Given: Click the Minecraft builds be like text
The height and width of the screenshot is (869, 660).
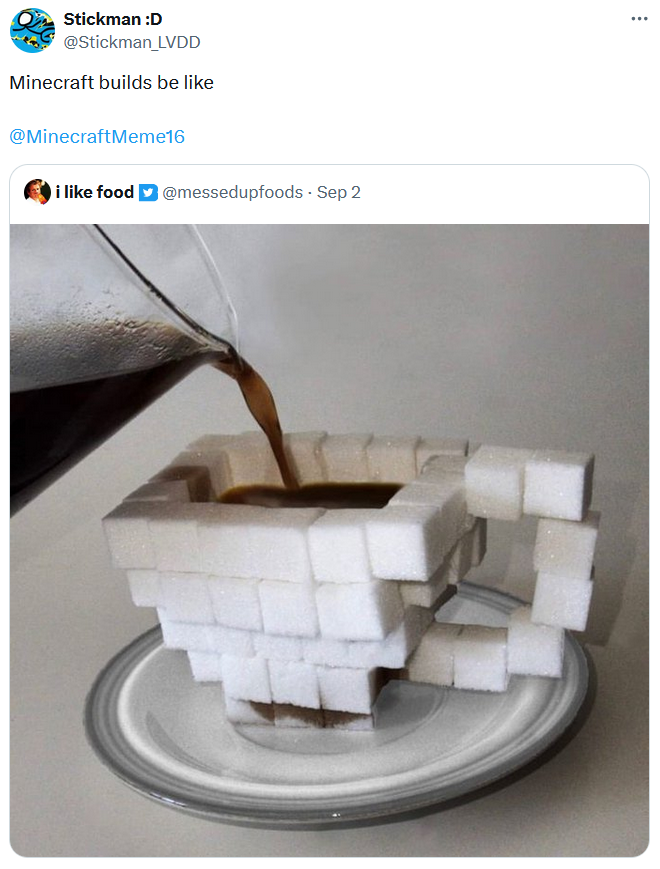Looking at the screenshot, I should tap(111, 83).
